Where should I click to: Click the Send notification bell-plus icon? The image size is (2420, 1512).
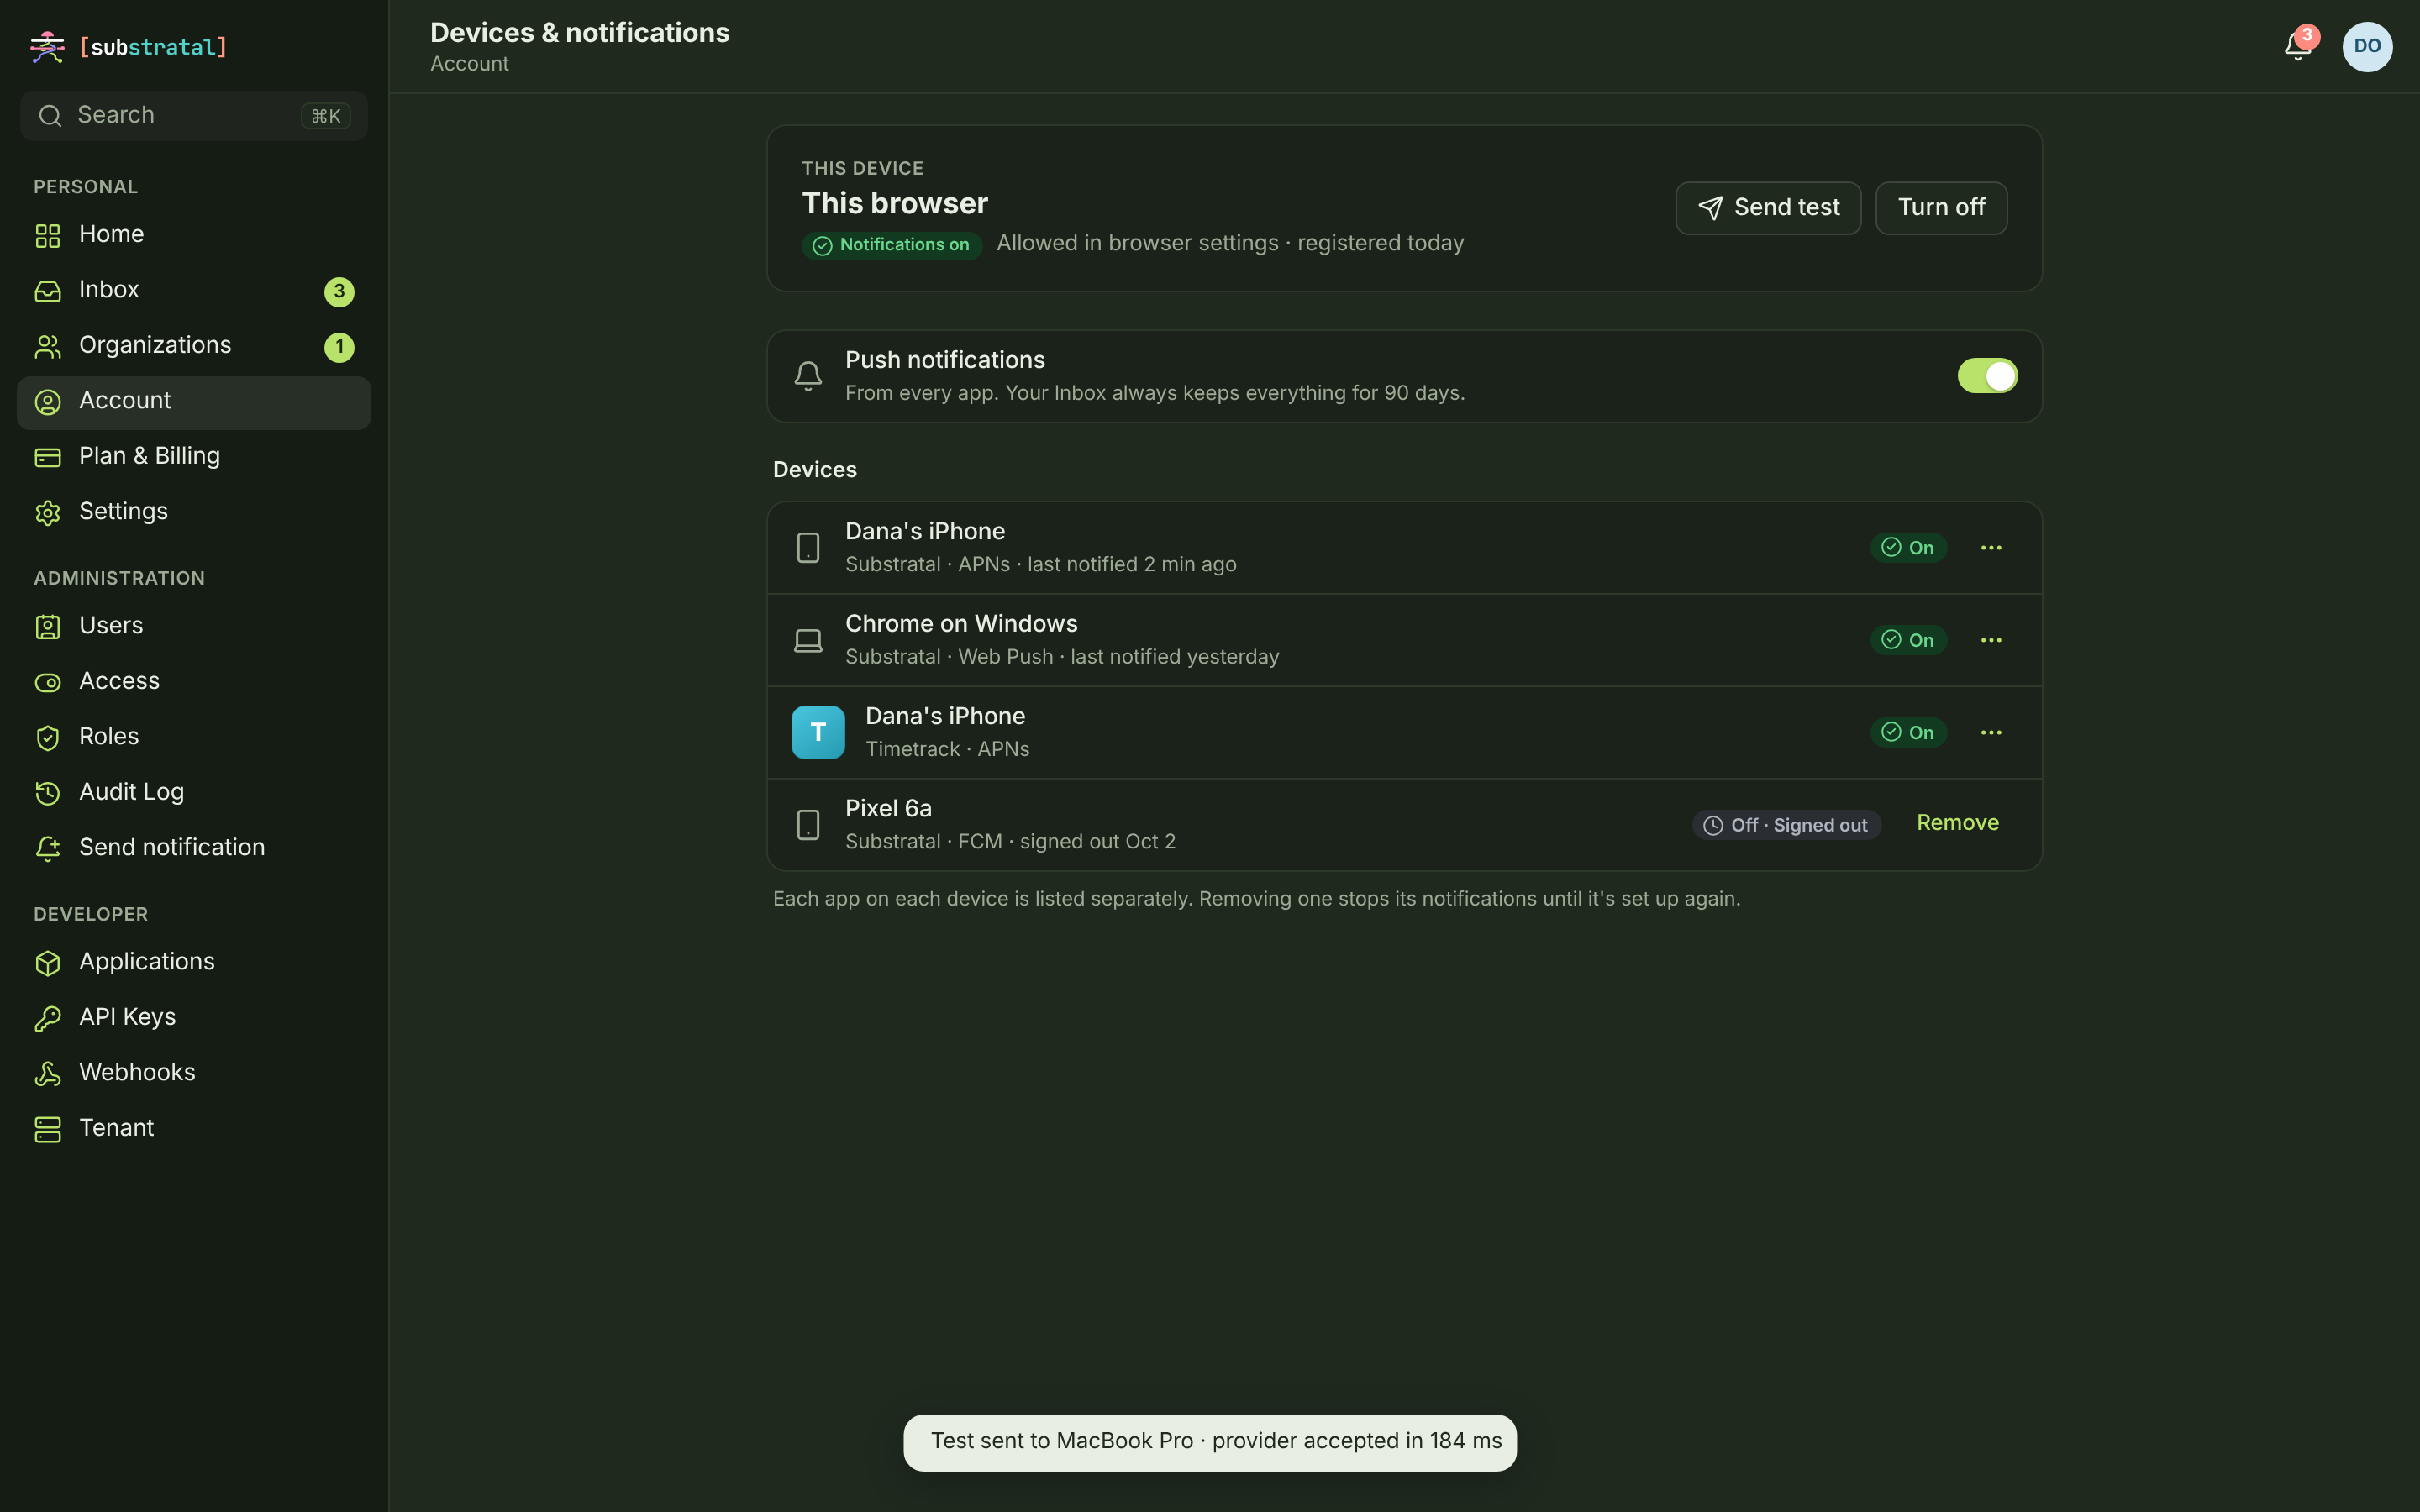click(x=48, y=849)
